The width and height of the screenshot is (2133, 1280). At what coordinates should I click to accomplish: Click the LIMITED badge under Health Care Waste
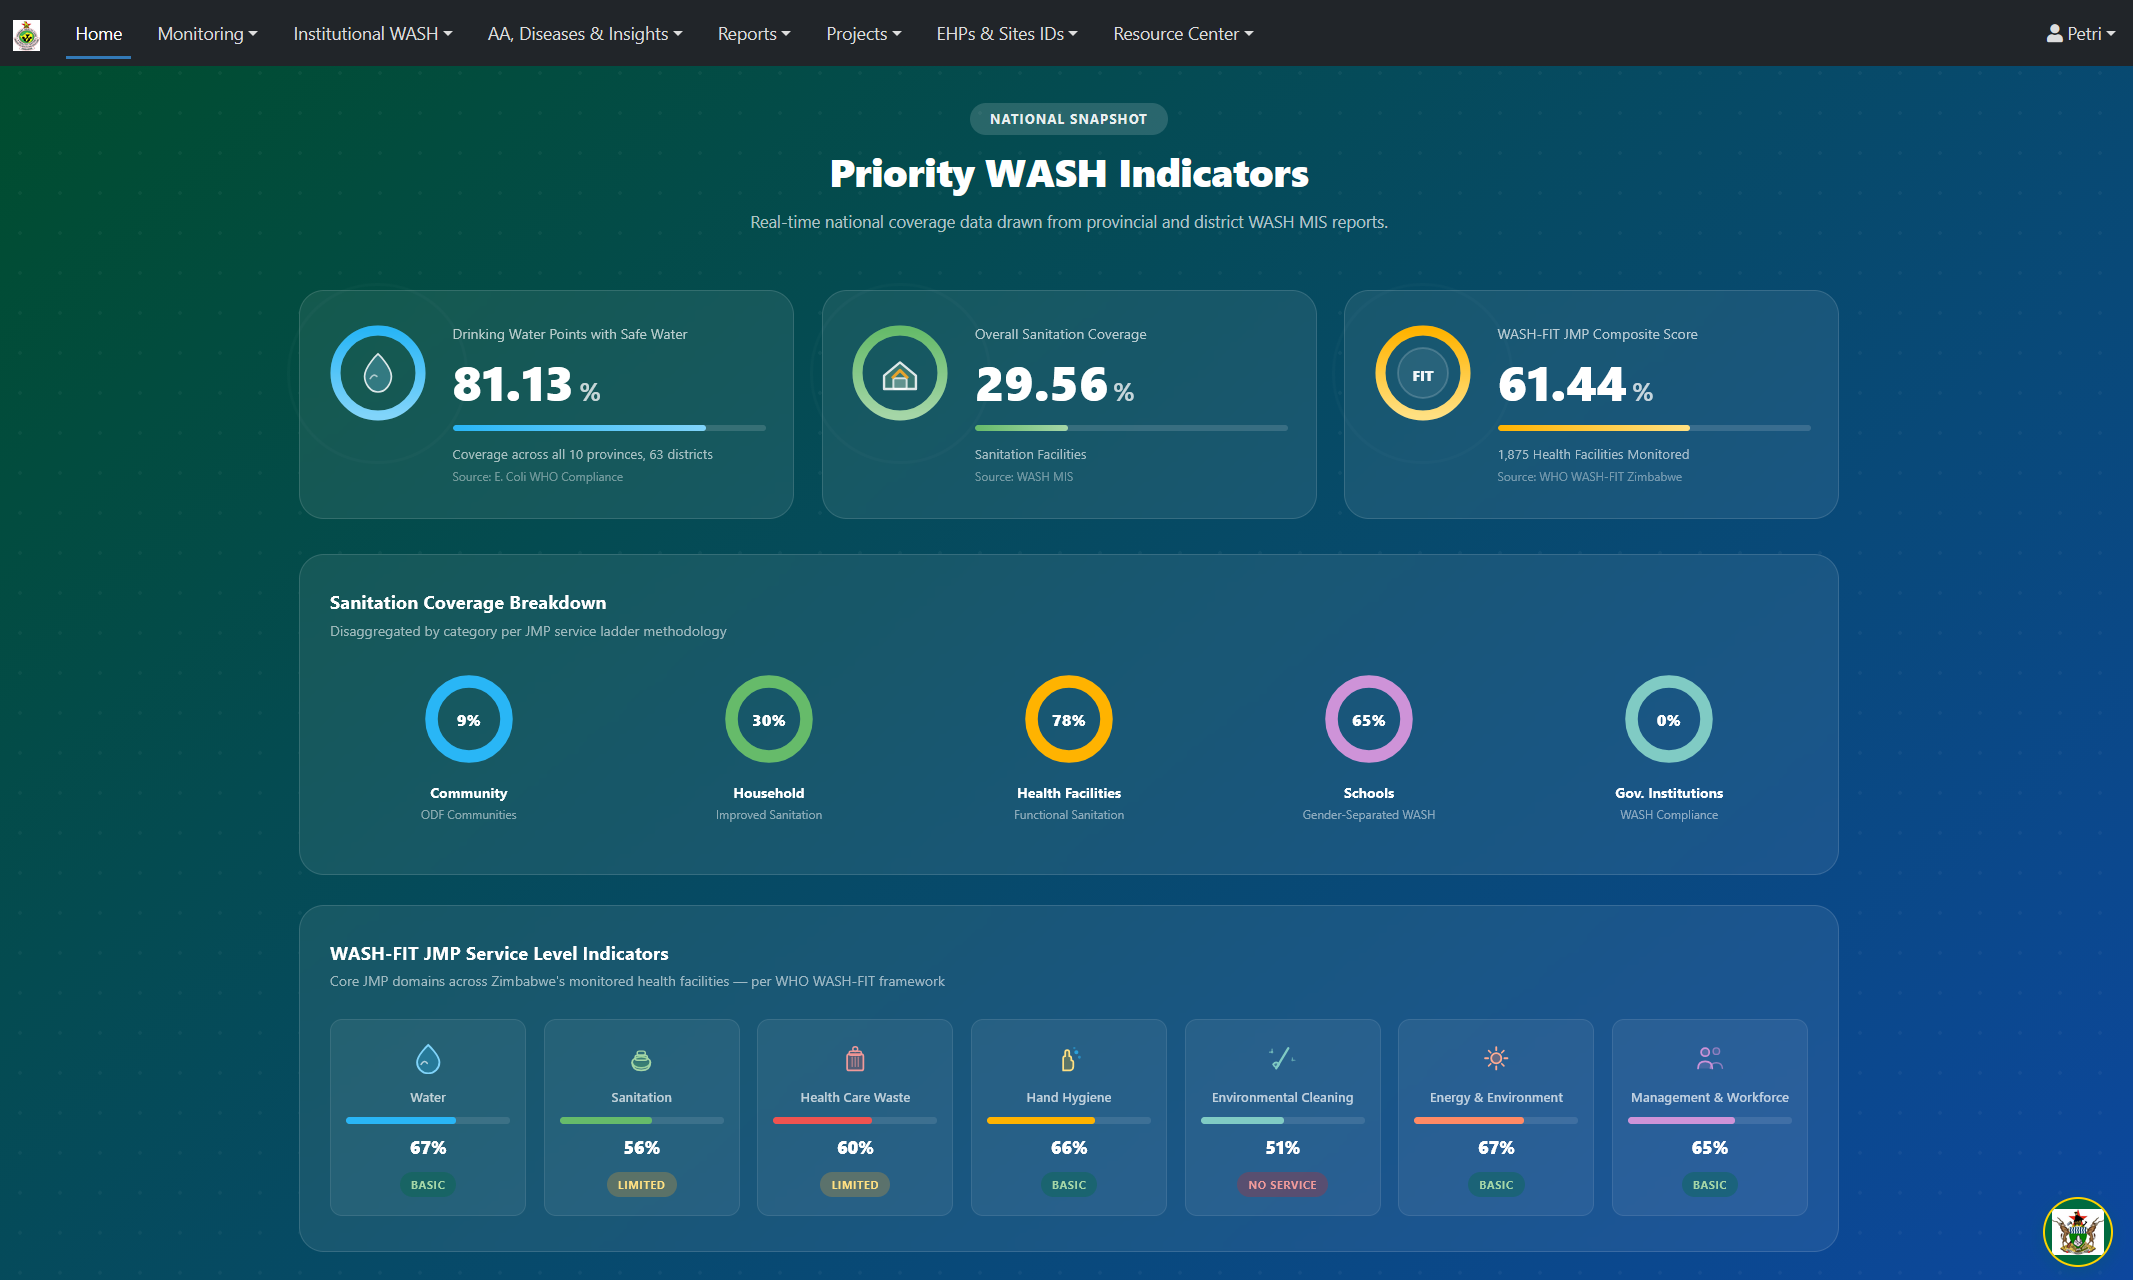855,1185
